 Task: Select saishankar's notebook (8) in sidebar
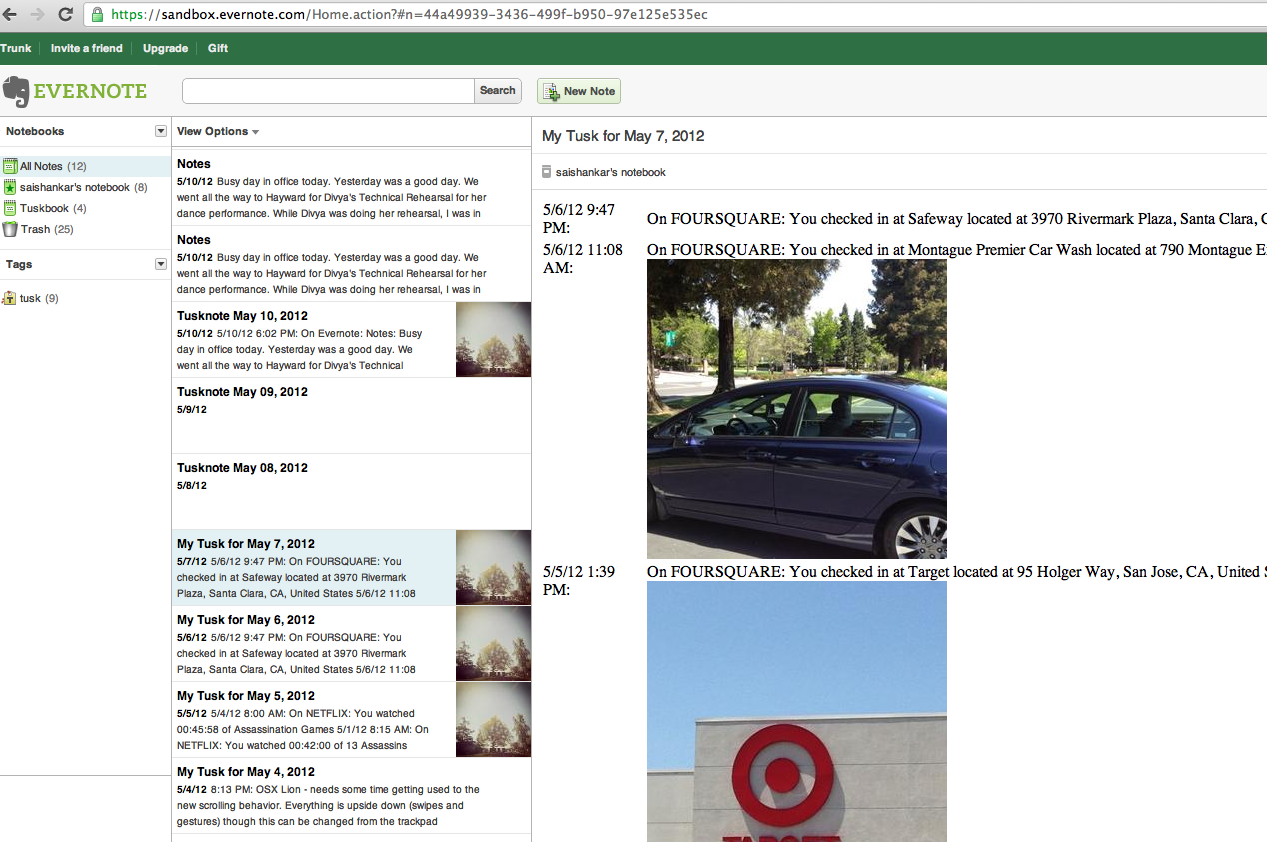(x=84, y=187)
